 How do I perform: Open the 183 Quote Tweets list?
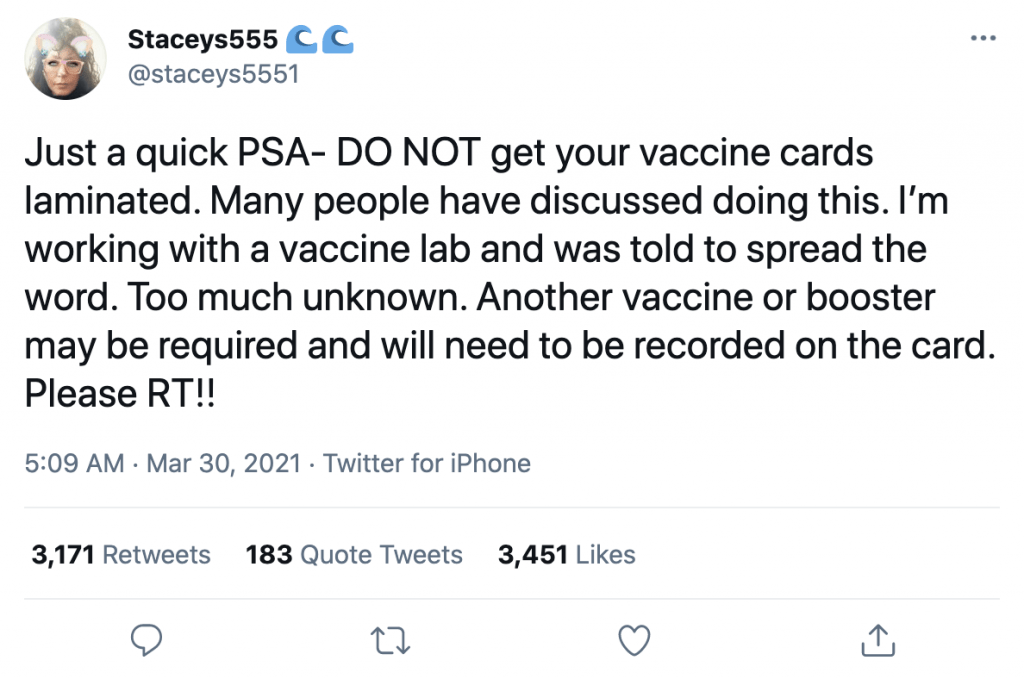pos(354,555)
